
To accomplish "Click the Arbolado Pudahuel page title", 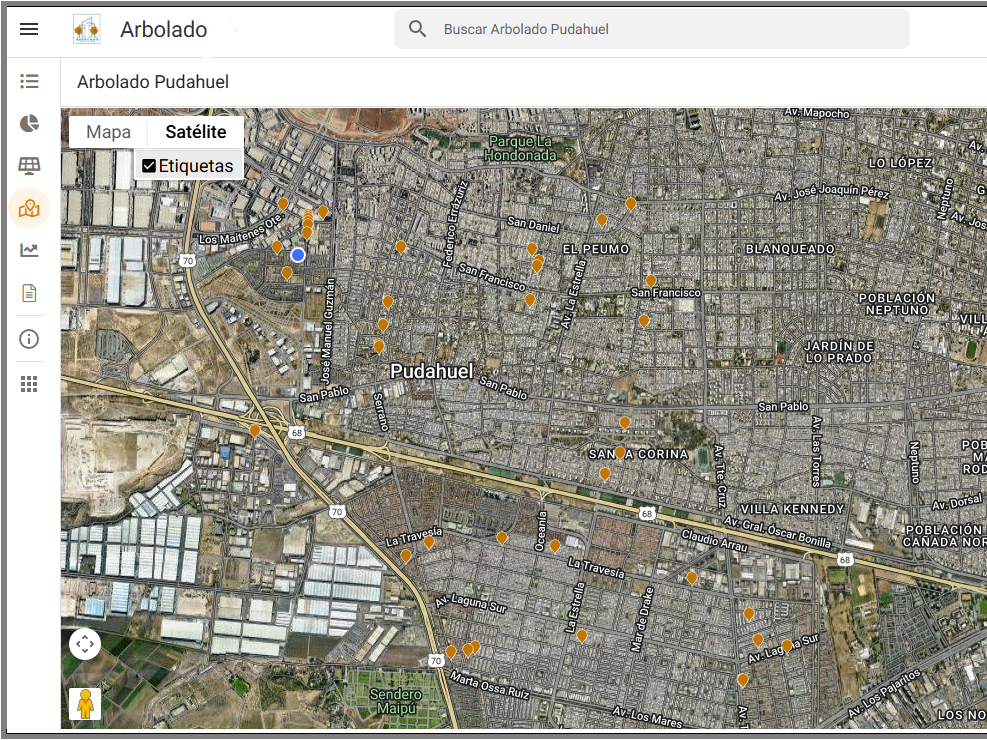I will tap(153, 82).
